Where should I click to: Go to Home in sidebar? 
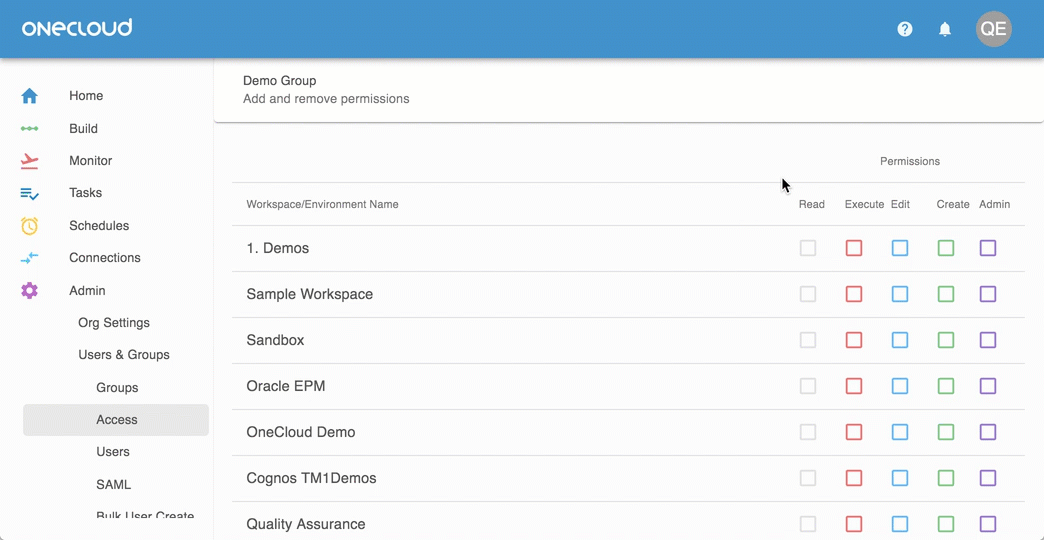point(86,96)
